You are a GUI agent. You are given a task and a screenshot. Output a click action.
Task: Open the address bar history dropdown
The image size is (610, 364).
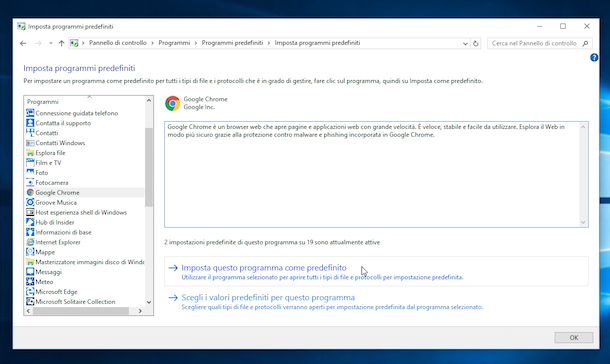(465, 44)
